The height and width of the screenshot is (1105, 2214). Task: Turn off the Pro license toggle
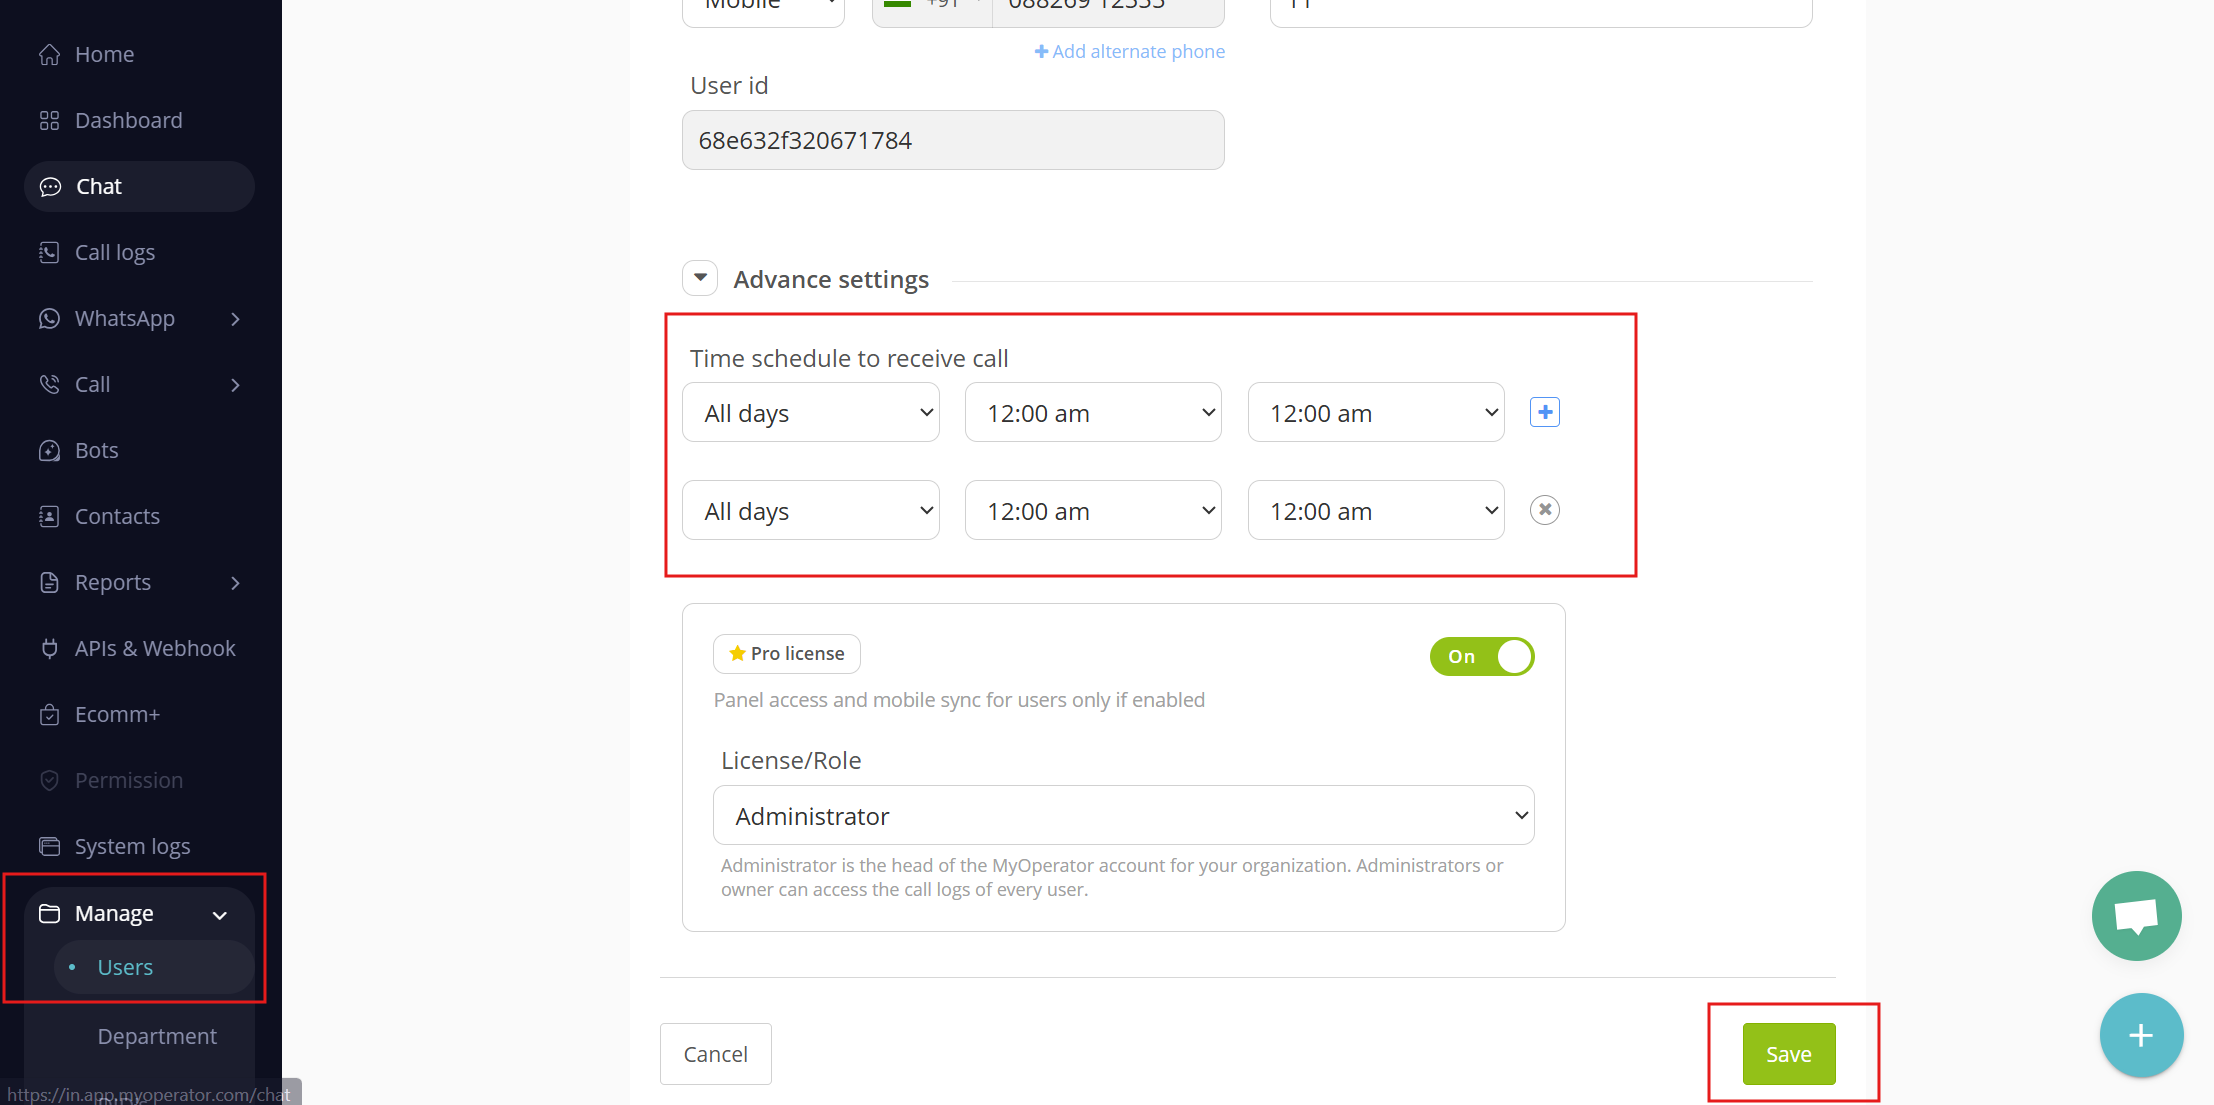[1481, 657]
